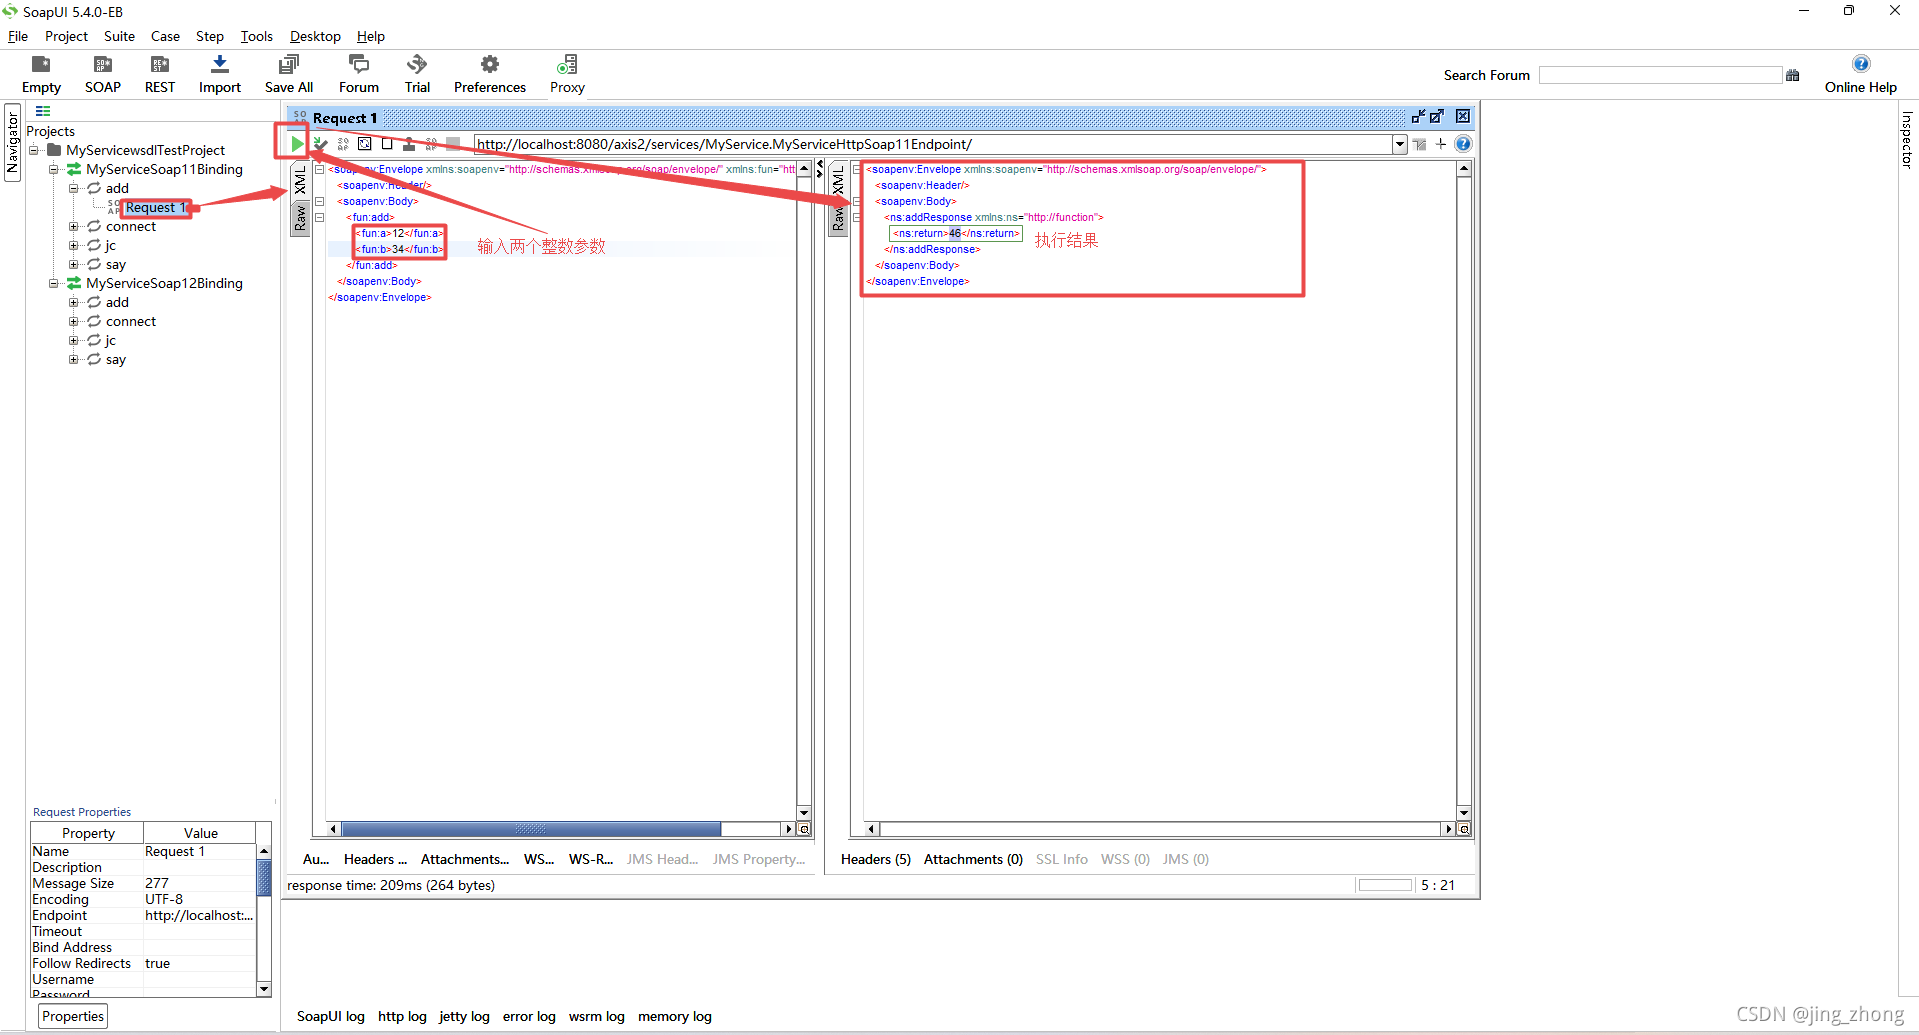Switch response editor to XML view
Image resolution: width=1919 pixels, height=1035 pixels.
coord(838,181)
